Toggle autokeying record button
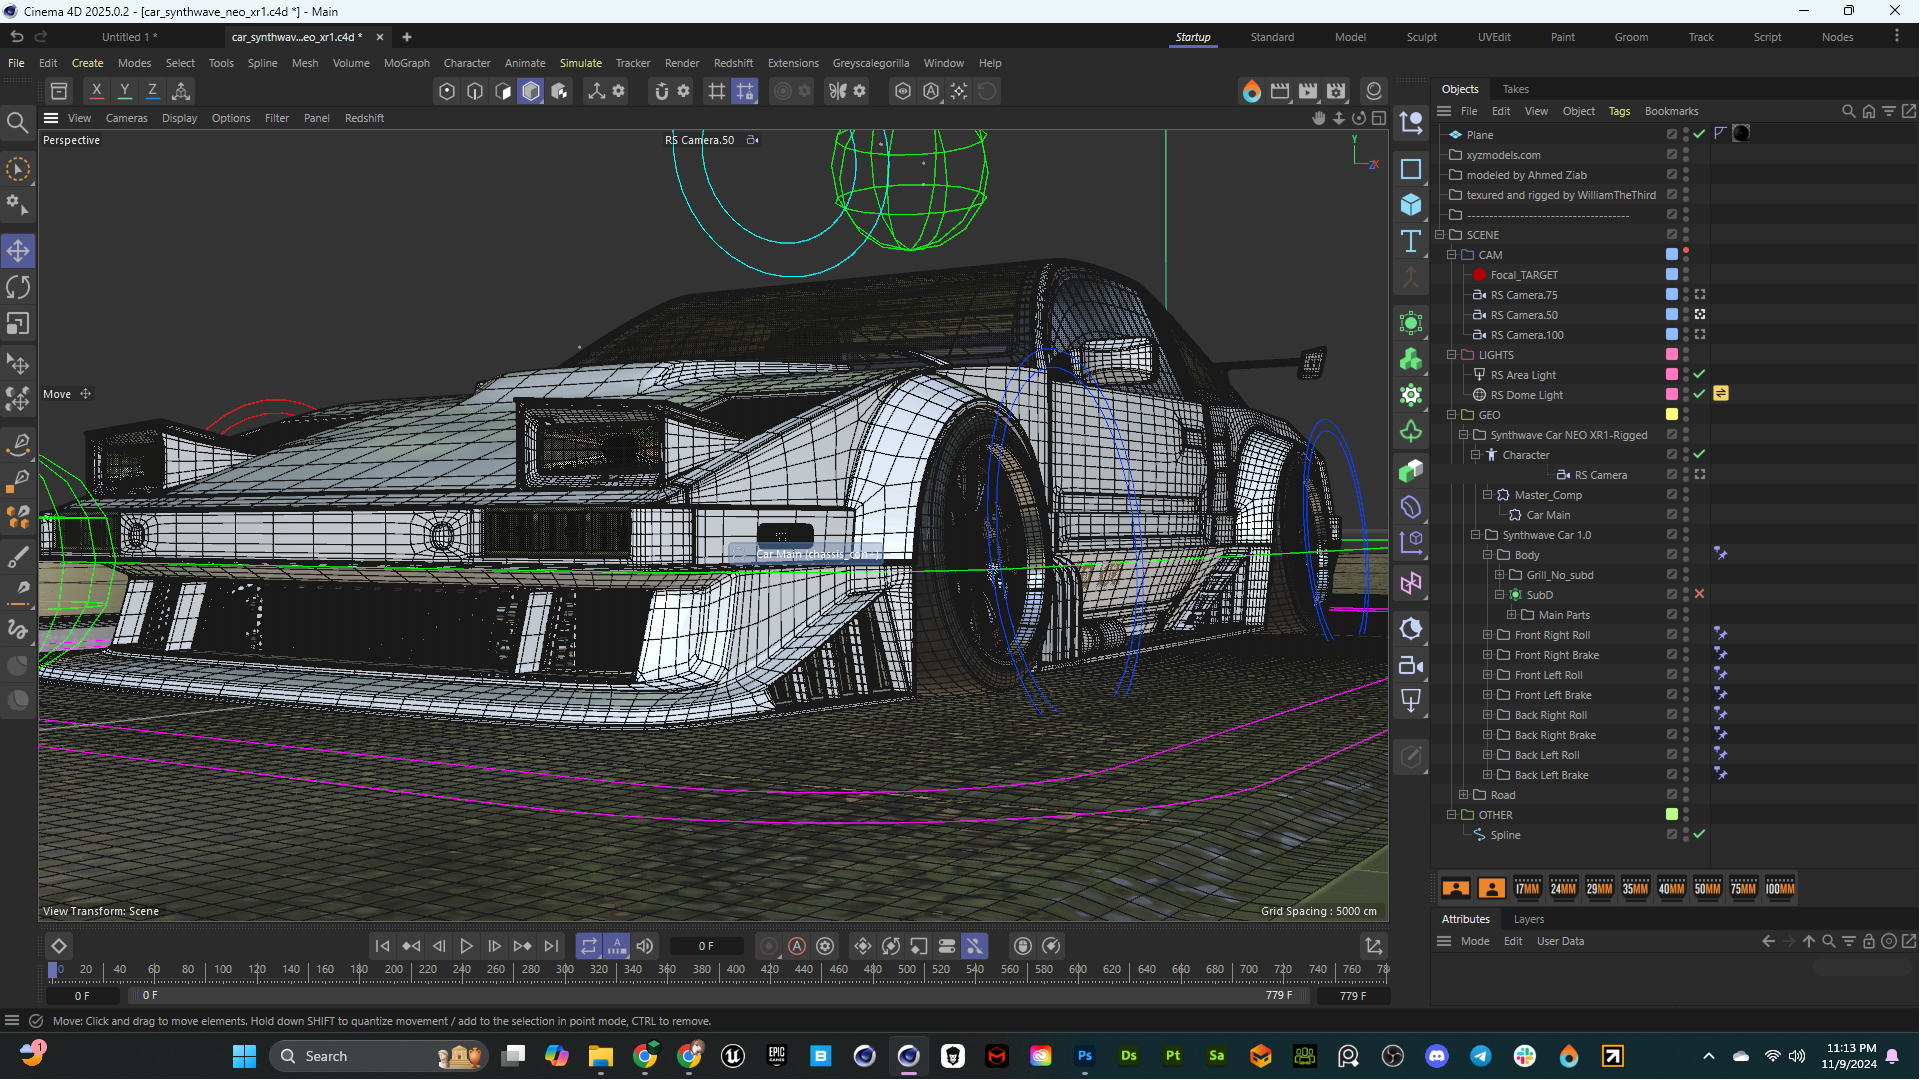 click(797, 946)
